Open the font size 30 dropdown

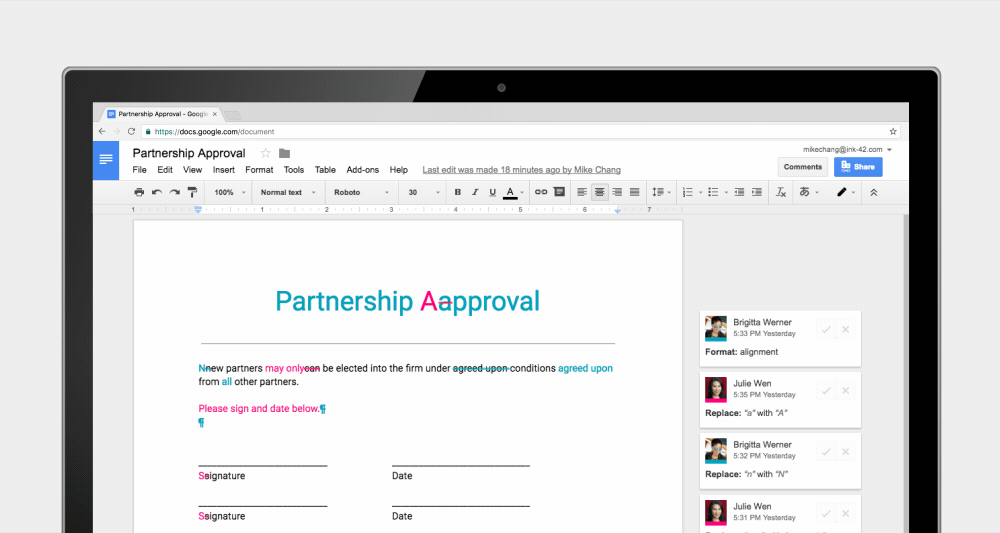coord(423,192)
